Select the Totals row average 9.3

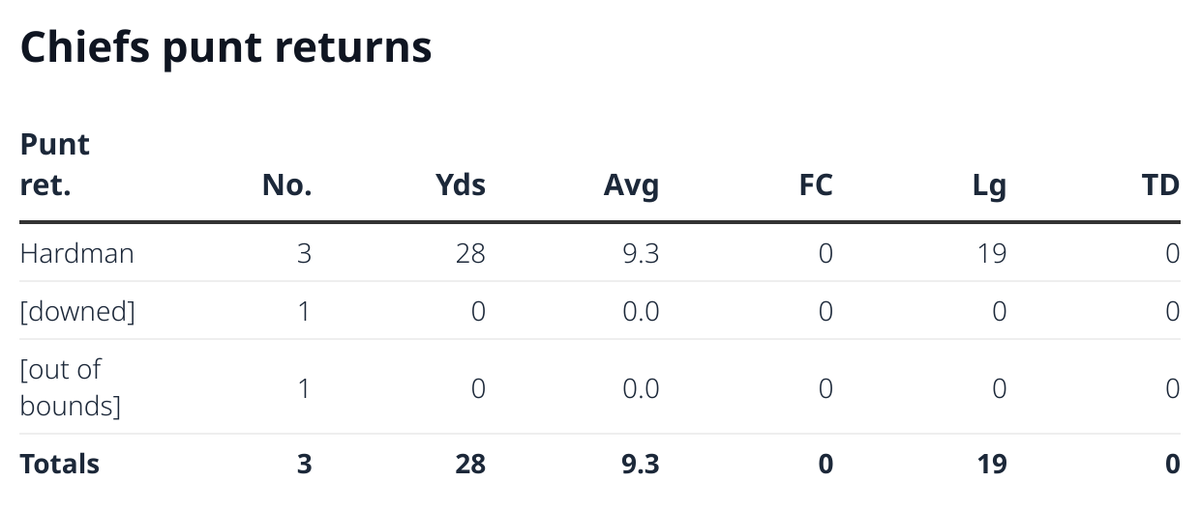click(x=640, y=464)
